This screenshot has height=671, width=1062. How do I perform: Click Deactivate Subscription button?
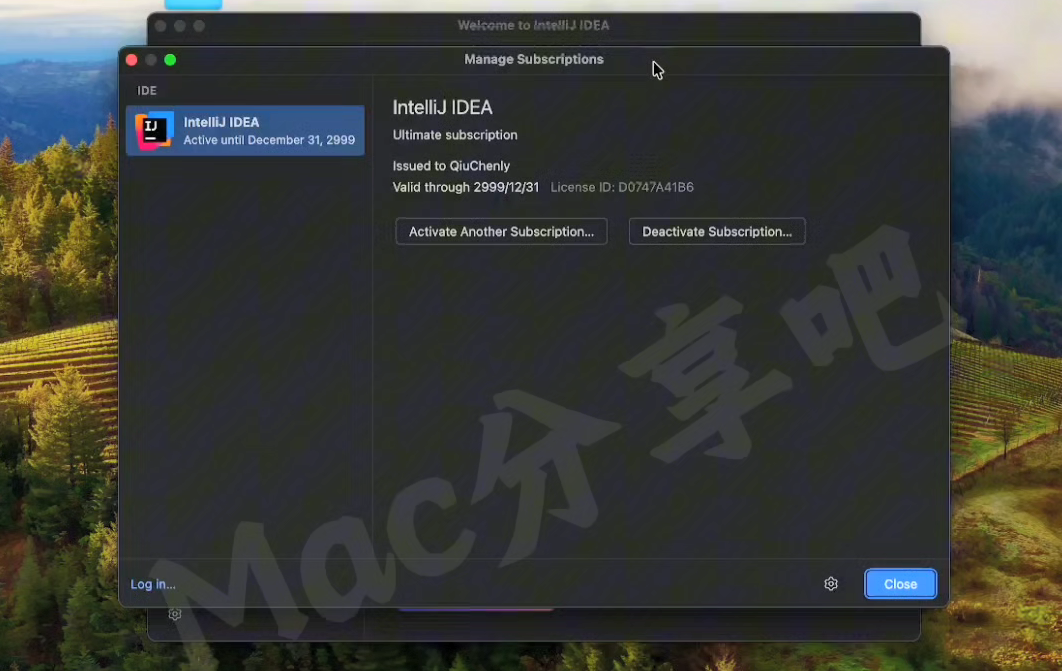point(717,232)
